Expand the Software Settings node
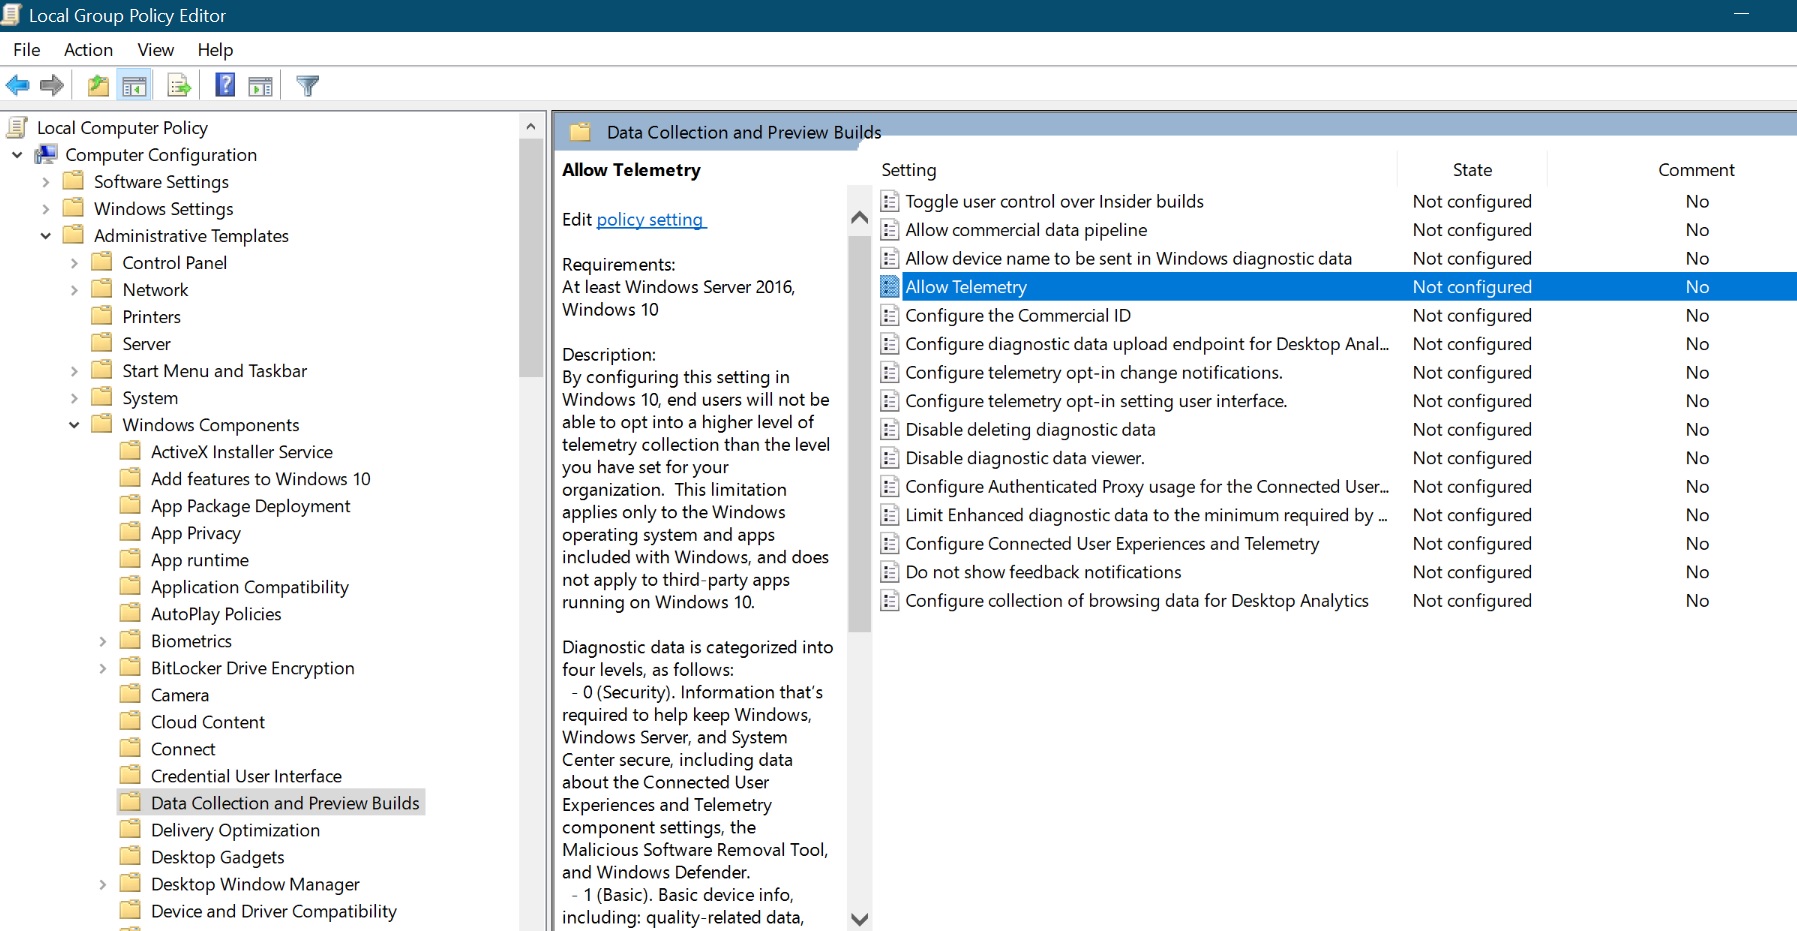Viewport: 1797px width, 931px height. [45, 181]
